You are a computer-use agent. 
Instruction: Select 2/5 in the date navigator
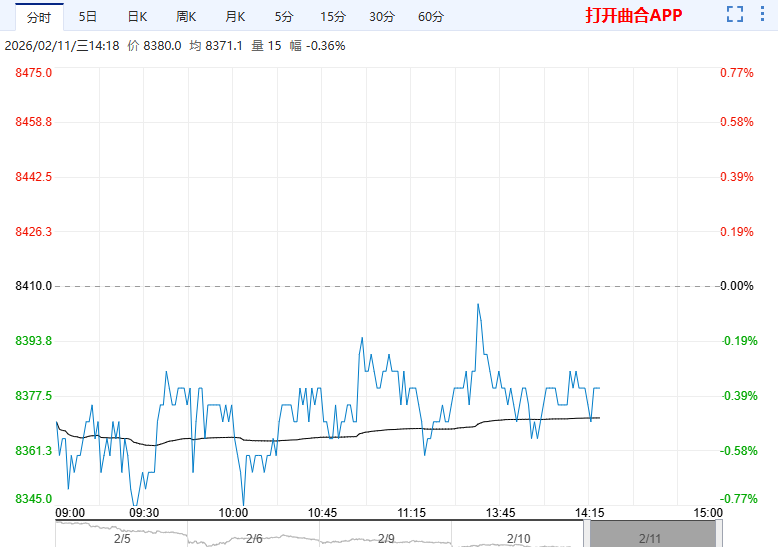122,538
